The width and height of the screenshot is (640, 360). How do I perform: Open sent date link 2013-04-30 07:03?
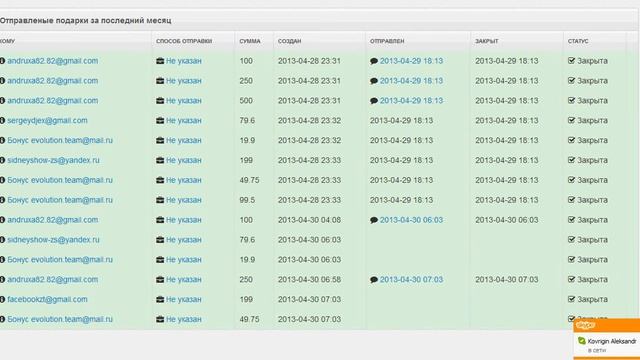tap(411, 280)
